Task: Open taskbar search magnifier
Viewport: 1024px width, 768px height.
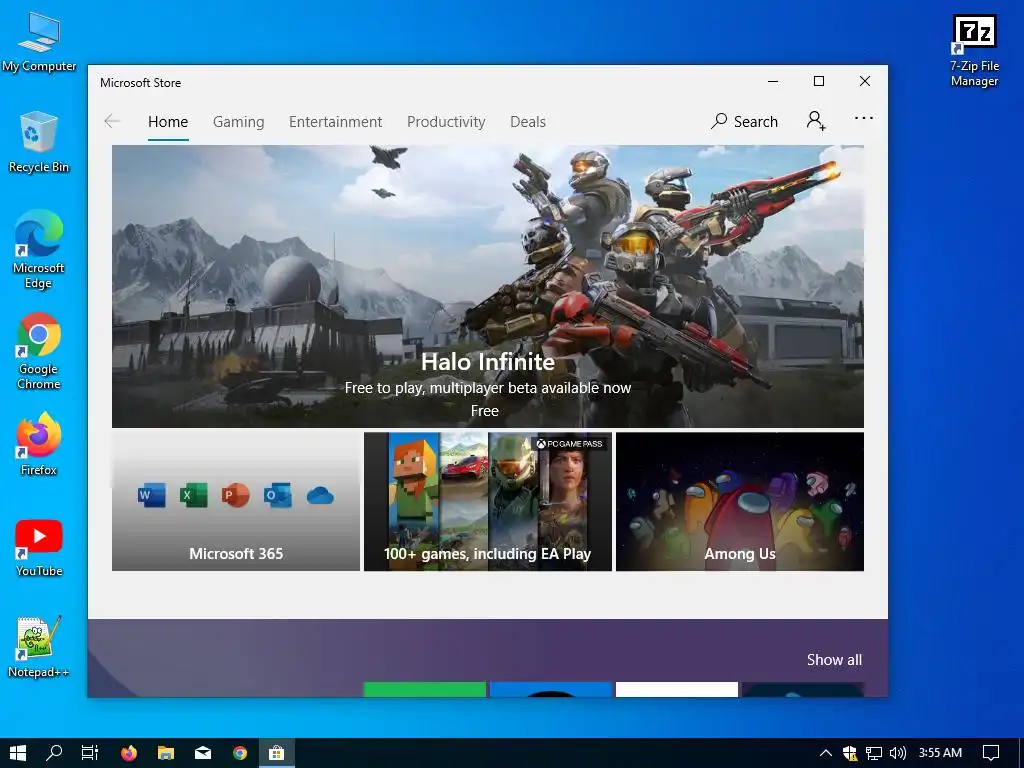Action: tap(54, 753)
